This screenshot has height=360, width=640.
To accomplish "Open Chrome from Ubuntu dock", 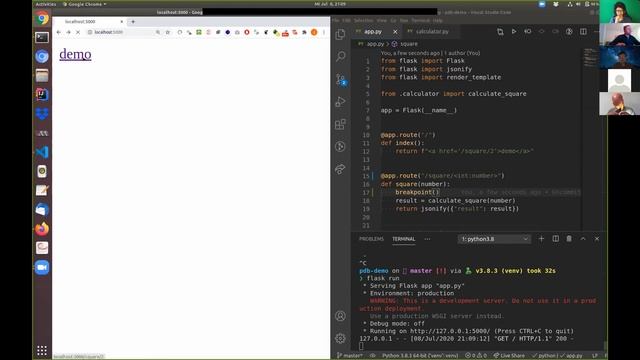I will 42,18.
